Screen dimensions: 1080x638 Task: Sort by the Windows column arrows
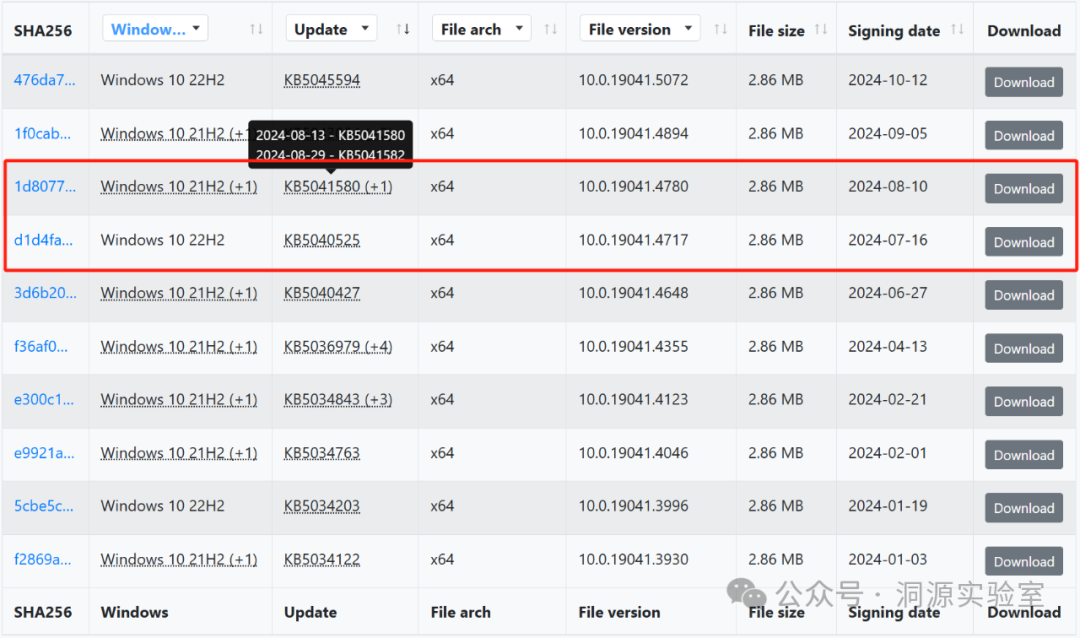pos(256,29)
